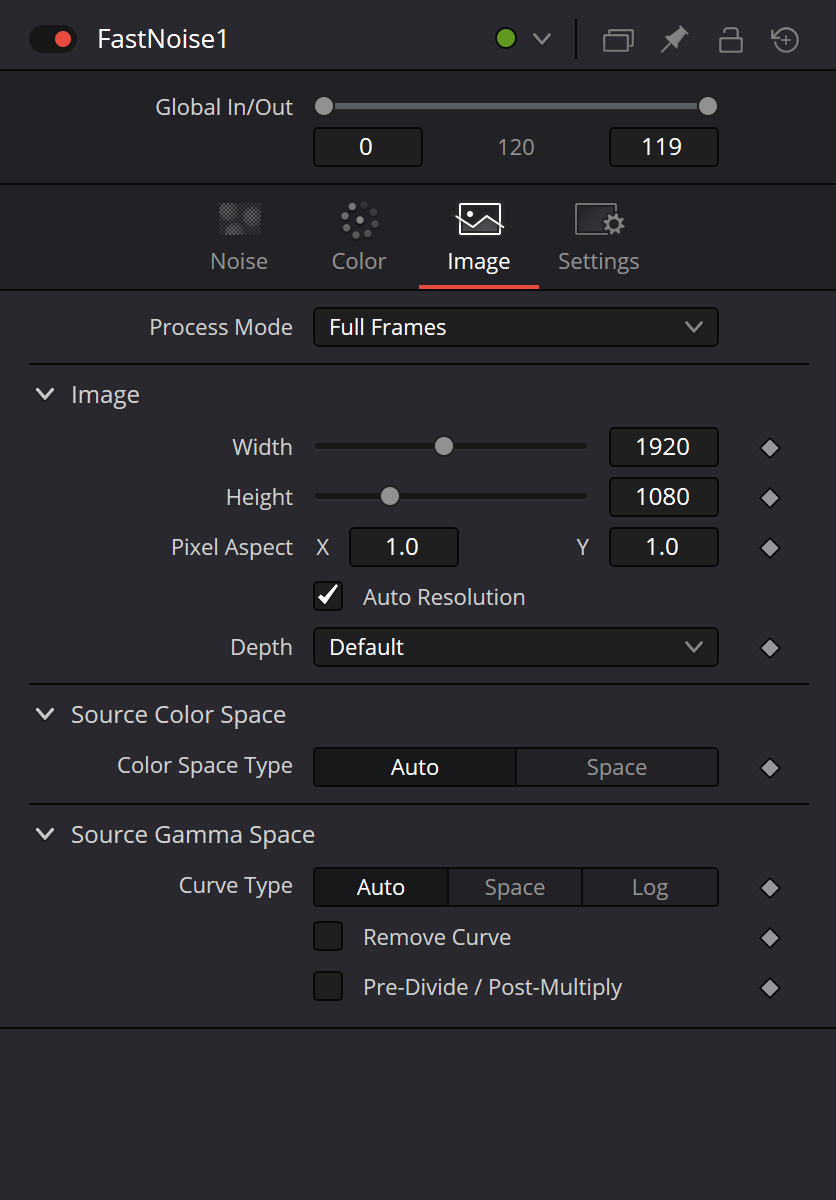
Task: Select Auto for Color Space Type
Action: pos(415,767)
